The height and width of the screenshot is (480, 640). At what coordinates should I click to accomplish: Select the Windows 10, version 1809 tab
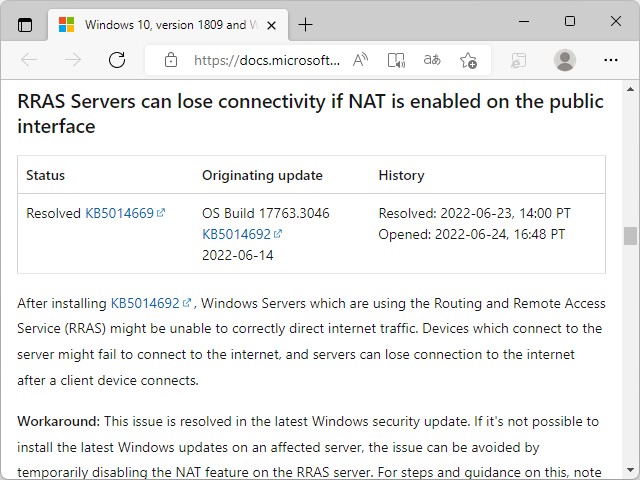168,25
